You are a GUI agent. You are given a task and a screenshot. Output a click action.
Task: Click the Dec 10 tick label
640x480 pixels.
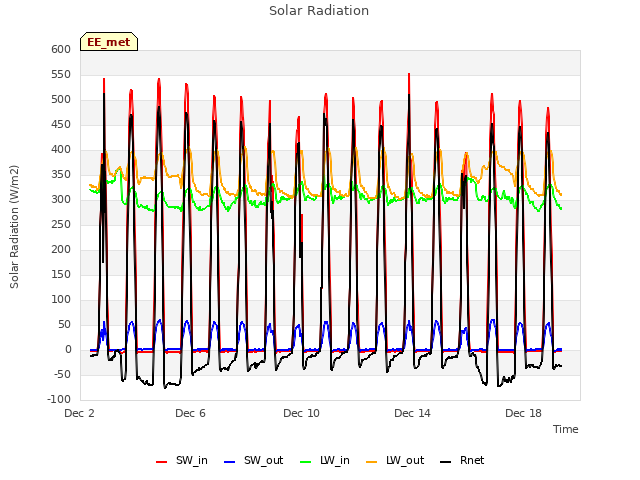[301, 413]
